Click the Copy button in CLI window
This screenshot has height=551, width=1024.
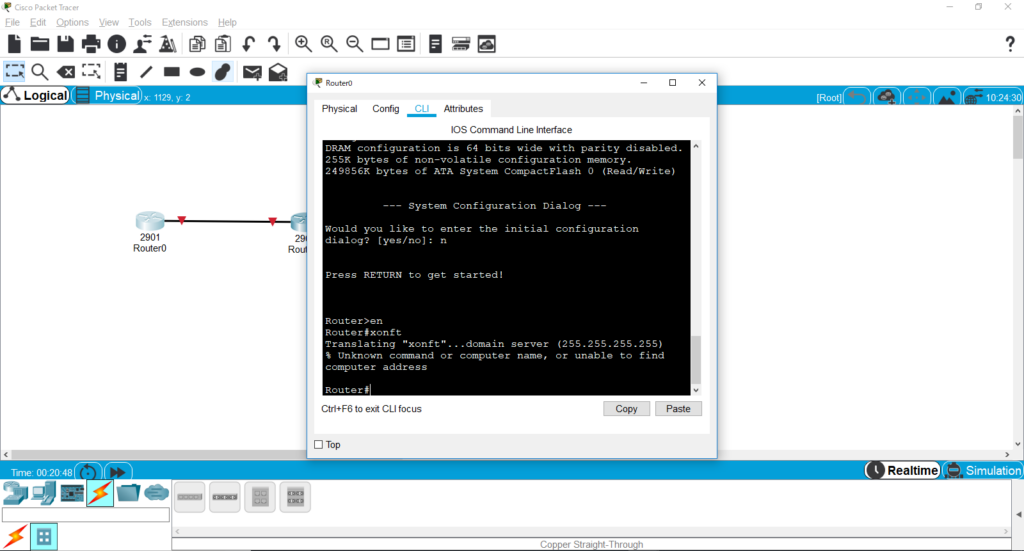coord(626,409)
